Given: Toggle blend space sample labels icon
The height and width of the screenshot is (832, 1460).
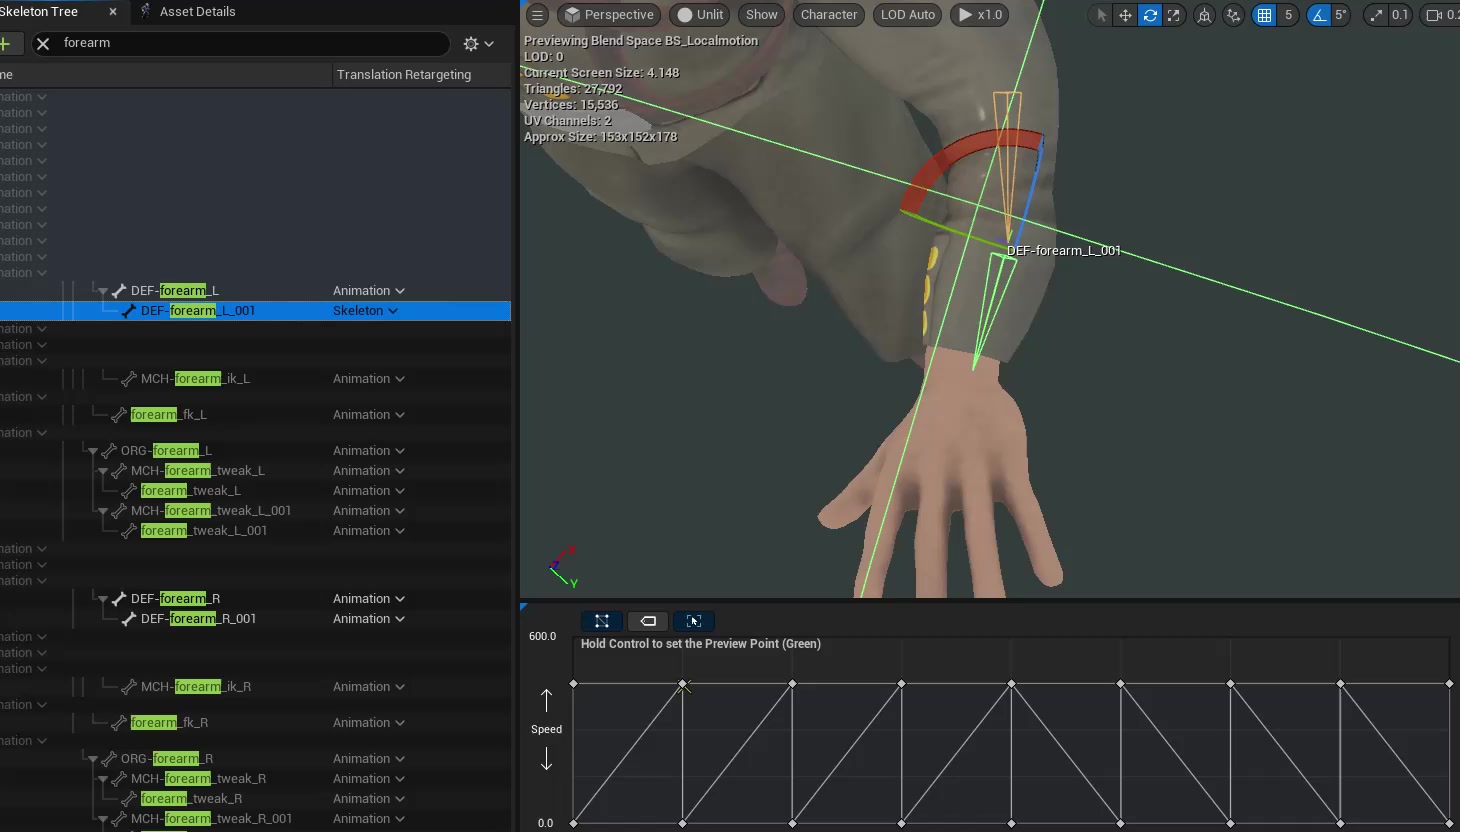Looking at the screenshot, I should point(648,621).
